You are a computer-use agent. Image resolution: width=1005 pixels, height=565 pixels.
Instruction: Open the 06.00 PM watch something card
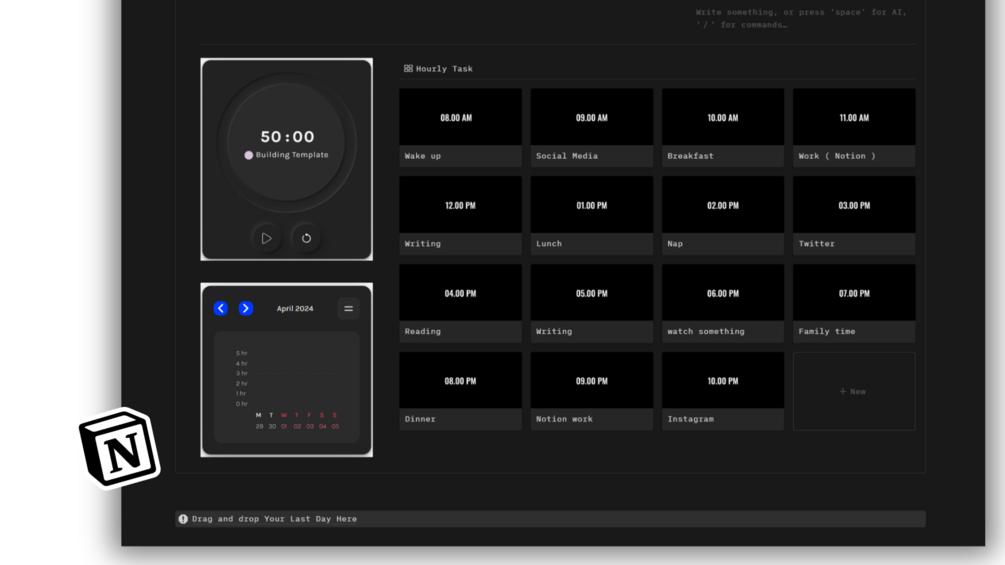tap(723, 303)
